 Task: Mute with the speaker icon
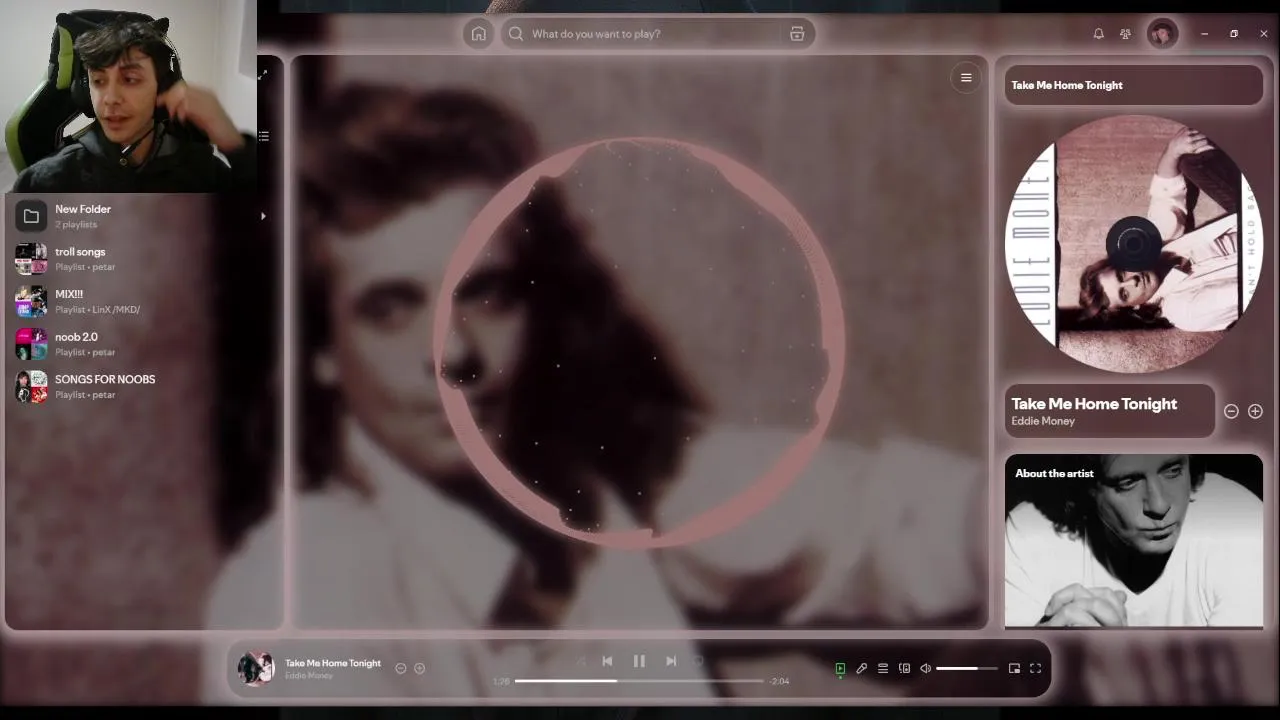926,668
